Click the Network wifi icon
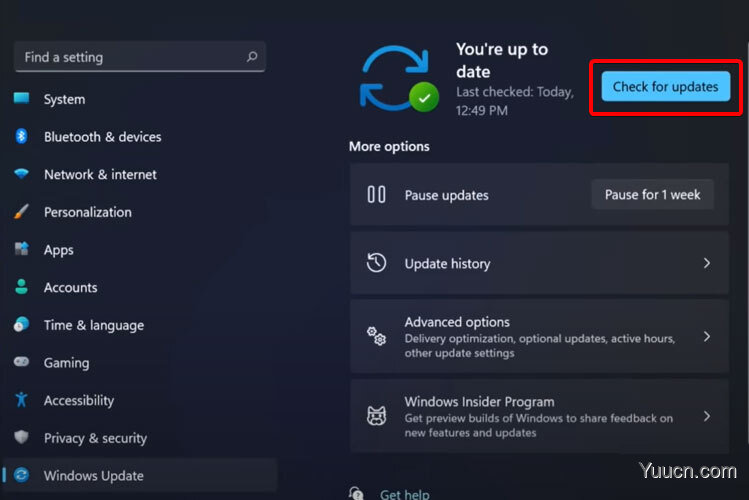The image size is (749, 500). coord(21,174)
